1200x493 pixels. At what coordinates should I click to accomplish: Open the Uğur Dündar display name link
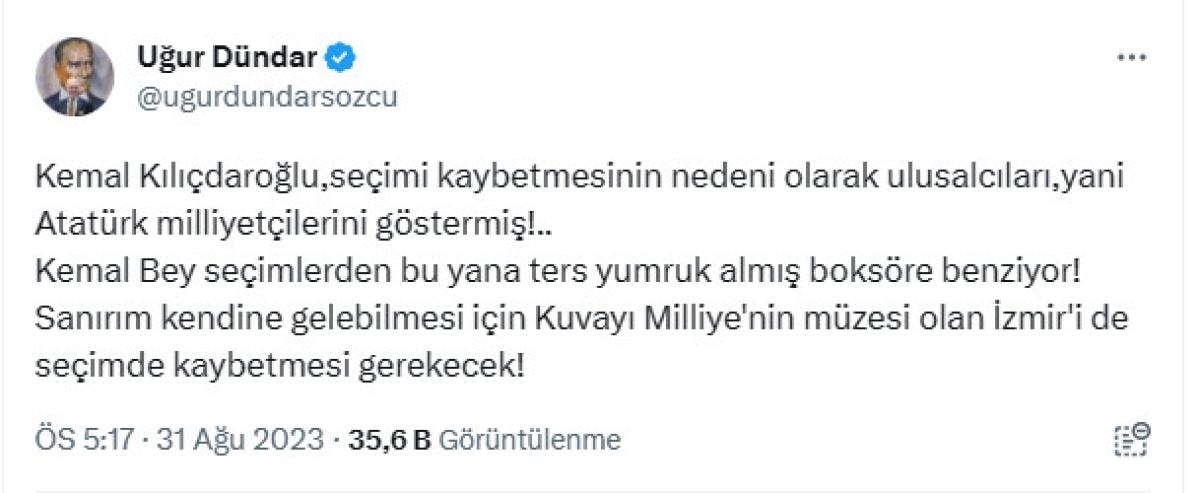pyautogui.click(x=226, y=59)
